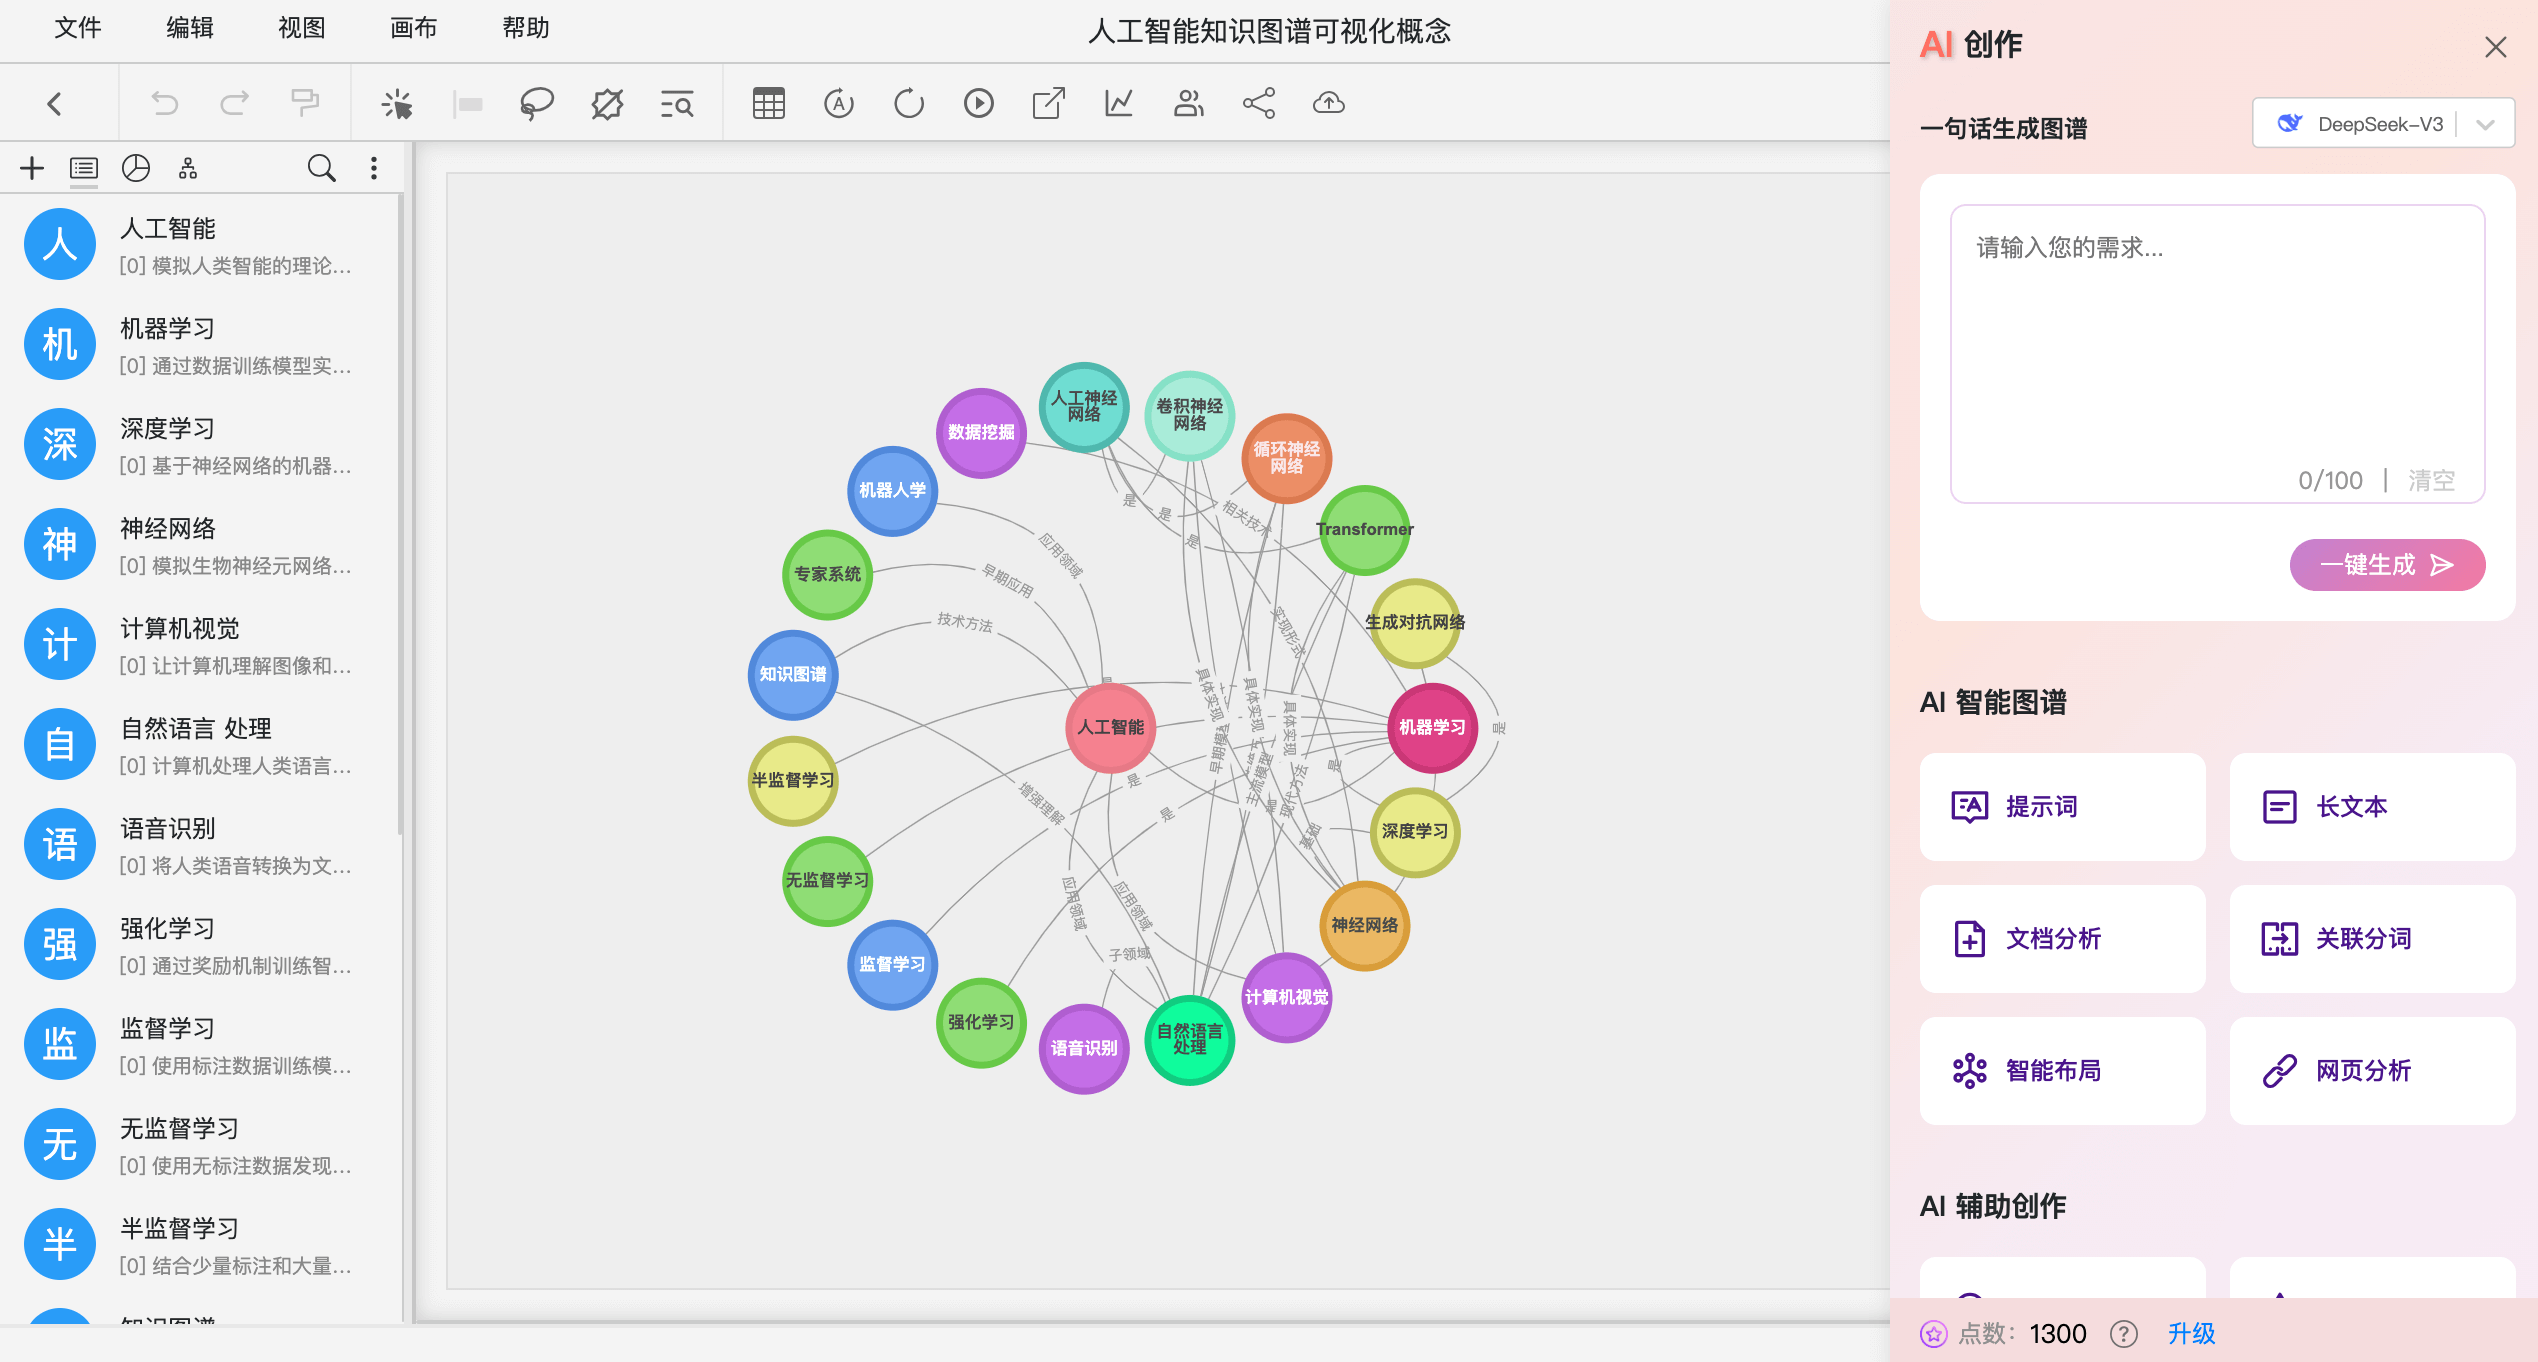Switch to pie chart view icon
Screen dimensions: 2538x1362
(x=136, y=168)
